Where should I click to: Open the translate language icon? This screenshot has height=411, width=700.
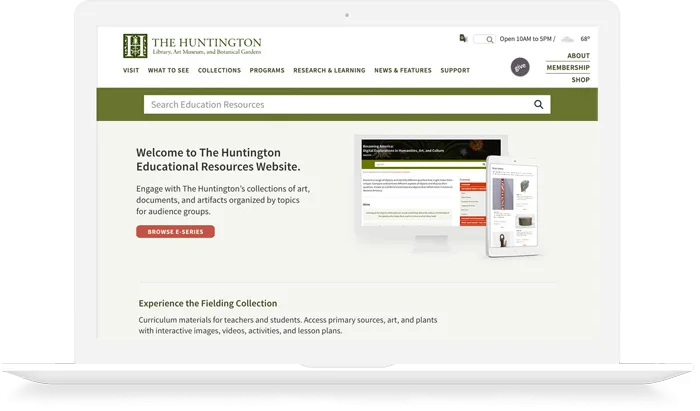coord(463,38)
